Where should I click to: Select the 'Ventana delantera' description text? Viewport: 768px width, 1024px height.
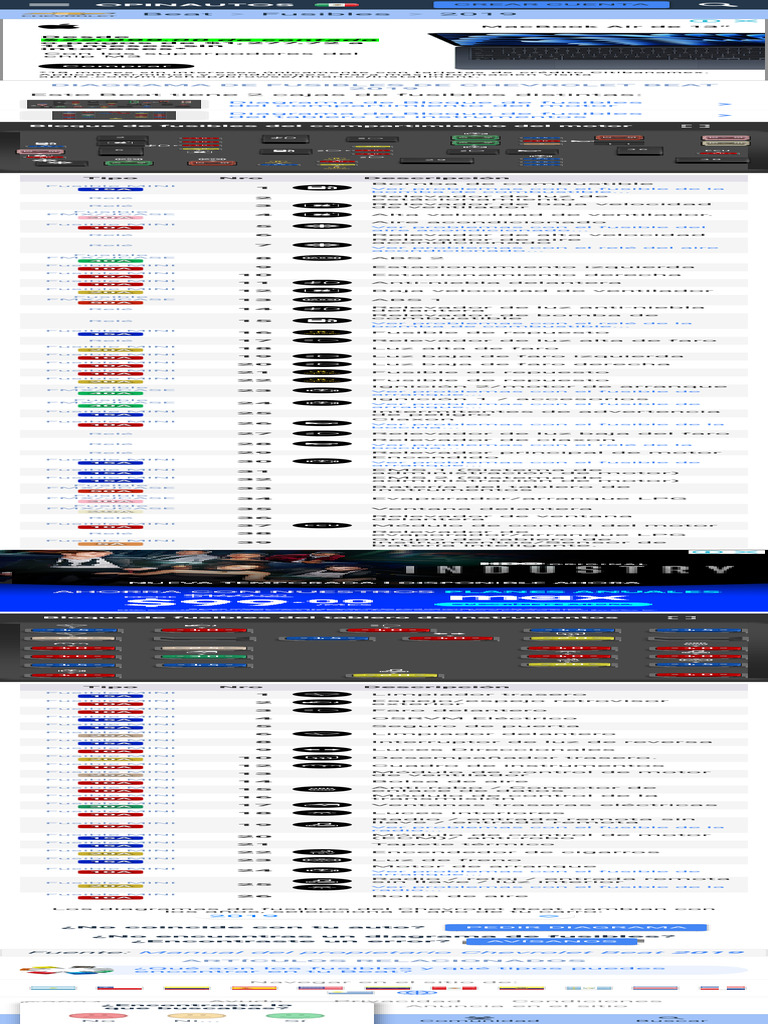[x=482, y=508]
